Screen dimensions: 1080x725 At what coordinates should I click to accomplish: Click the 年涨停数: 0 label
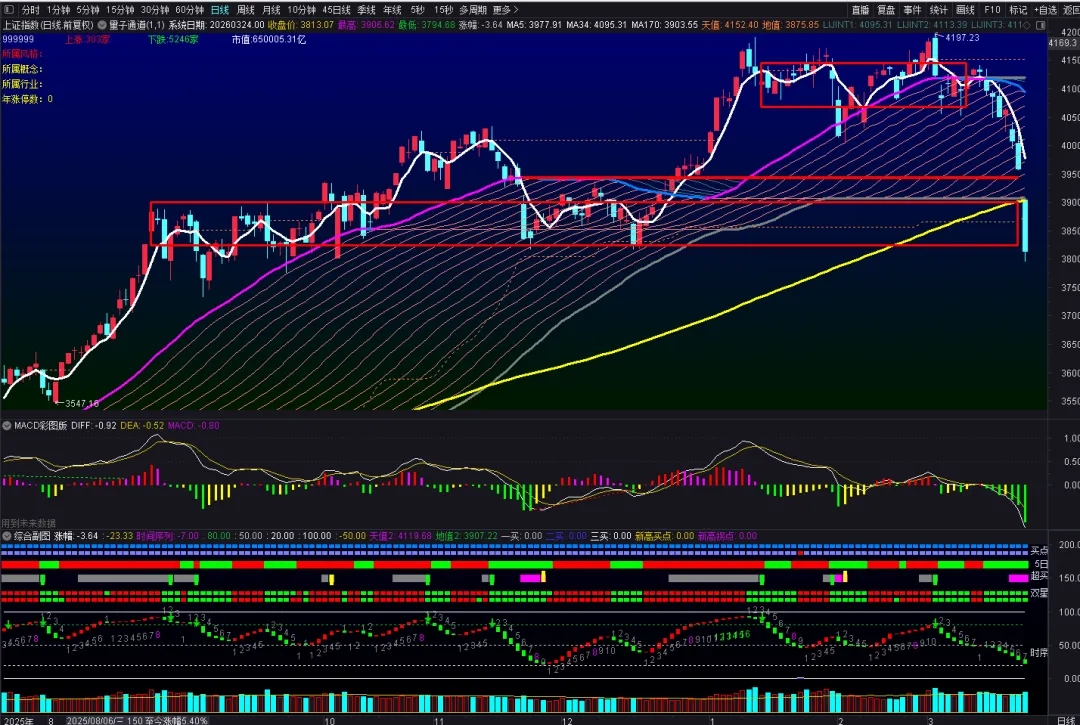[x=28, y=99]
